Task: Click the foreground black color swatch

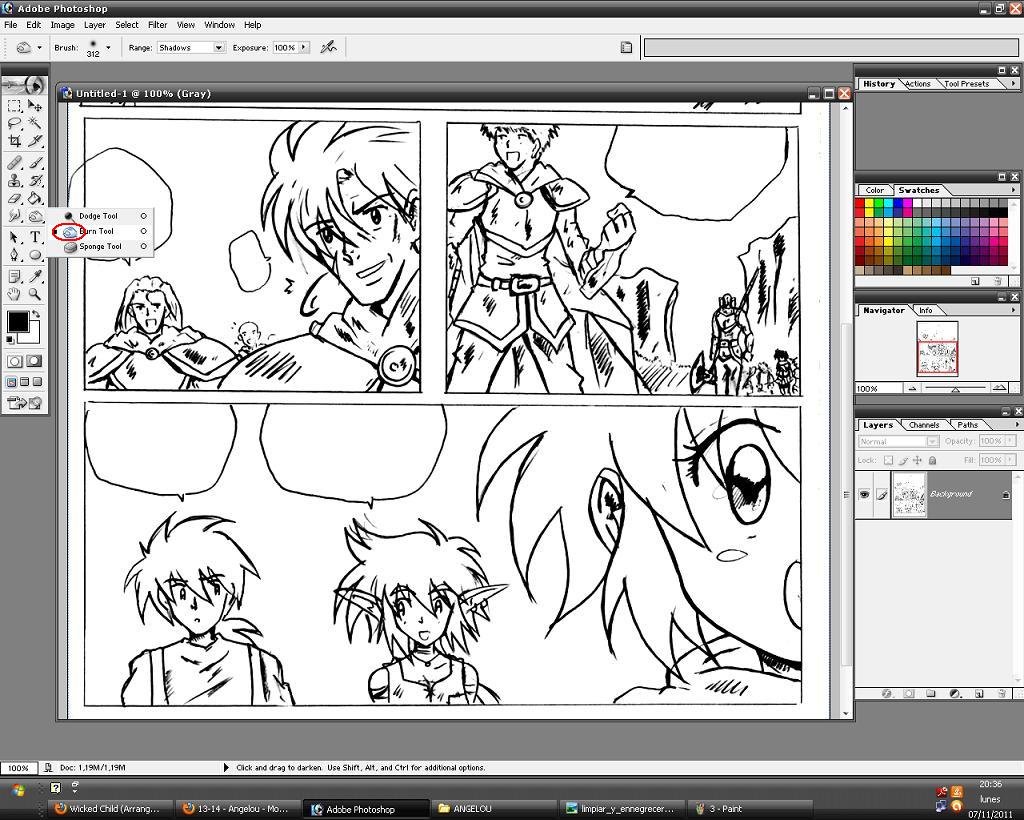Action: point(18,321)
